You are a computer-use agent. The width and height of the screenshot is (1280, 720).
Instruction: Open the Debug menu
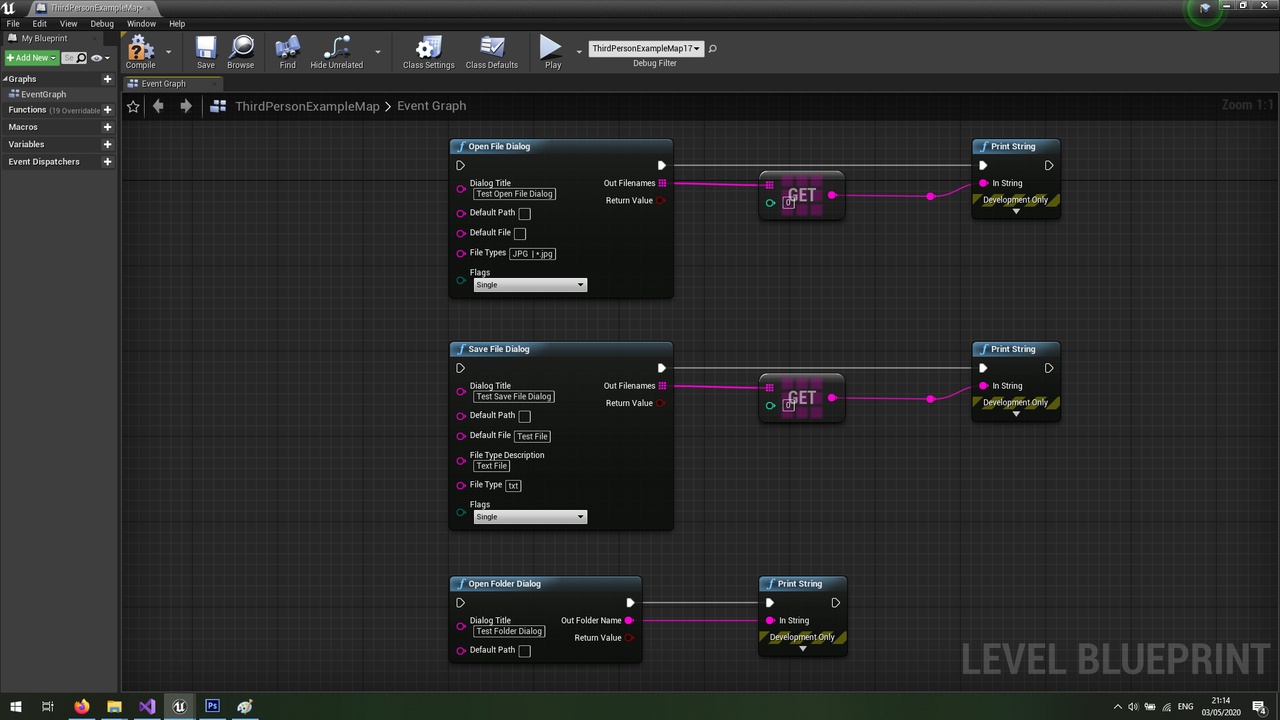tap(102, 23)
